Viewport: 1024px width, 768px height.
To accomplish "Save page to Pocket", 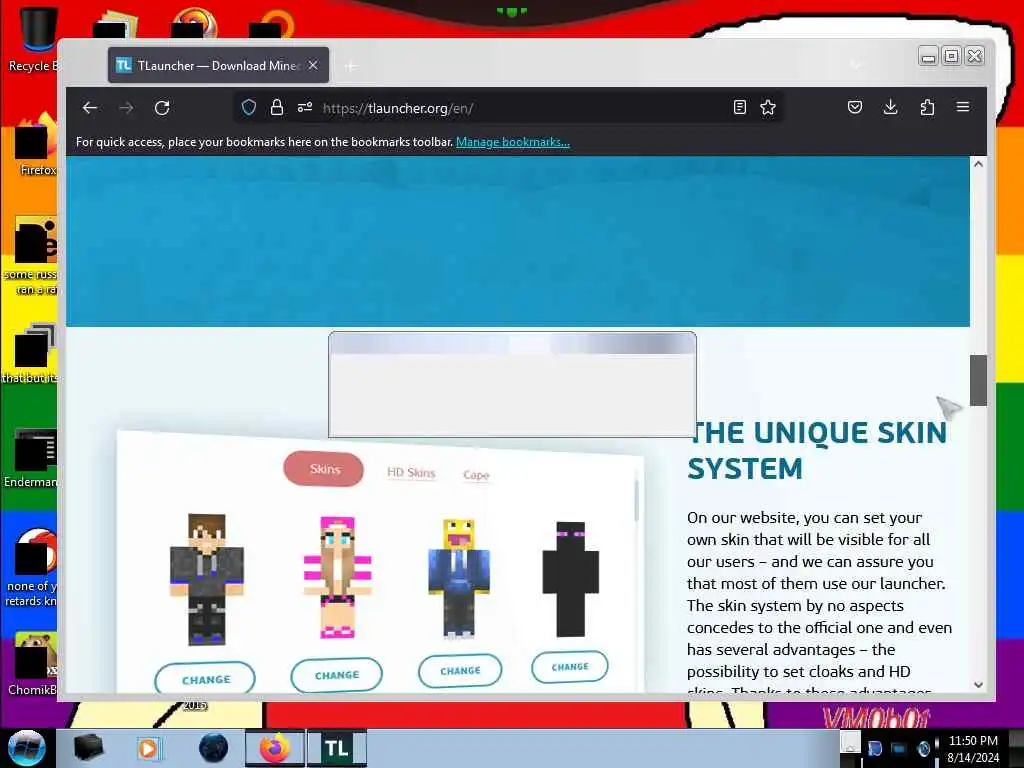I will pyautogui.click(x=855, y=107).
